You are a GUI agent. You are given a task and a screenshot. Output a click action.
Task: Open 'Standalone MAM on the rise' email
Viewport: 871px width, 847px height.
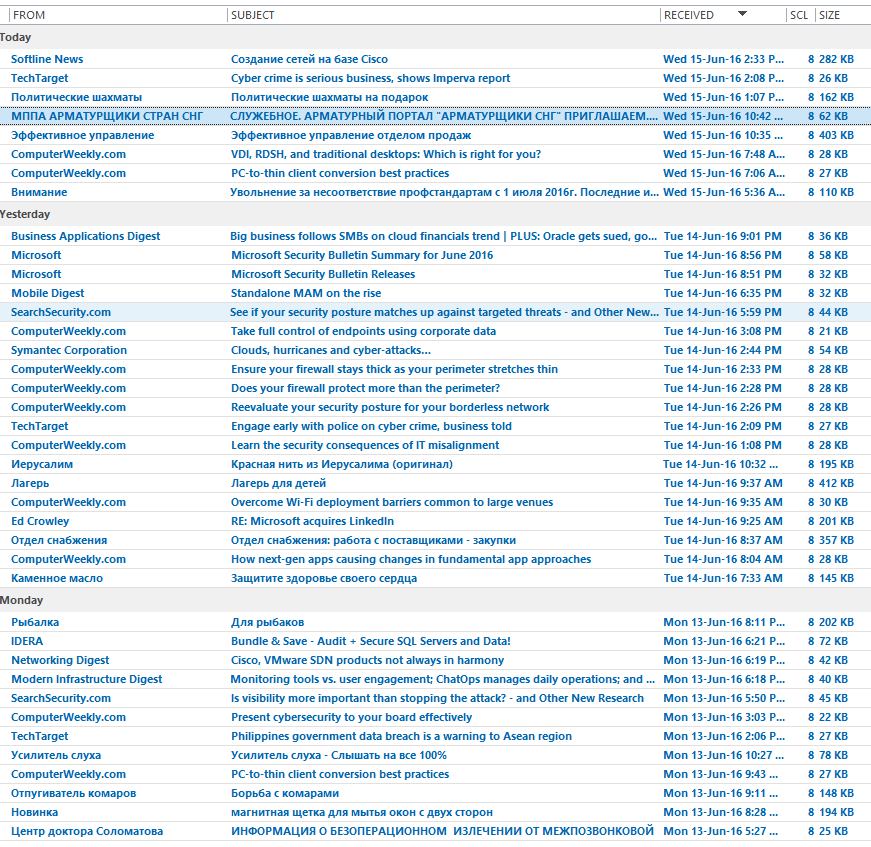pyautogui.click(x=436, y=293)
